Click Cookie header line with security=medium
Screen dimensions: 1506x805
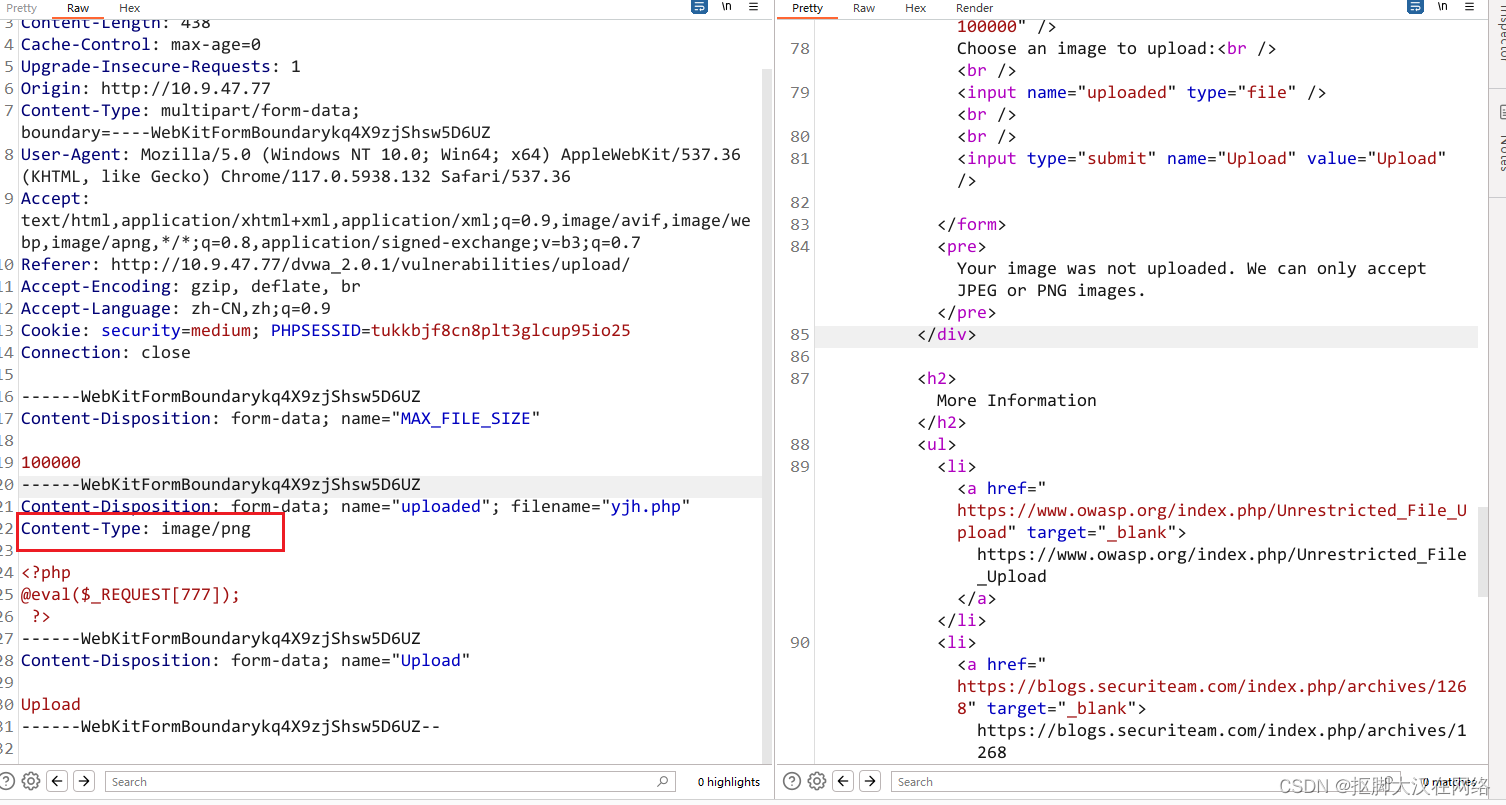326,330
